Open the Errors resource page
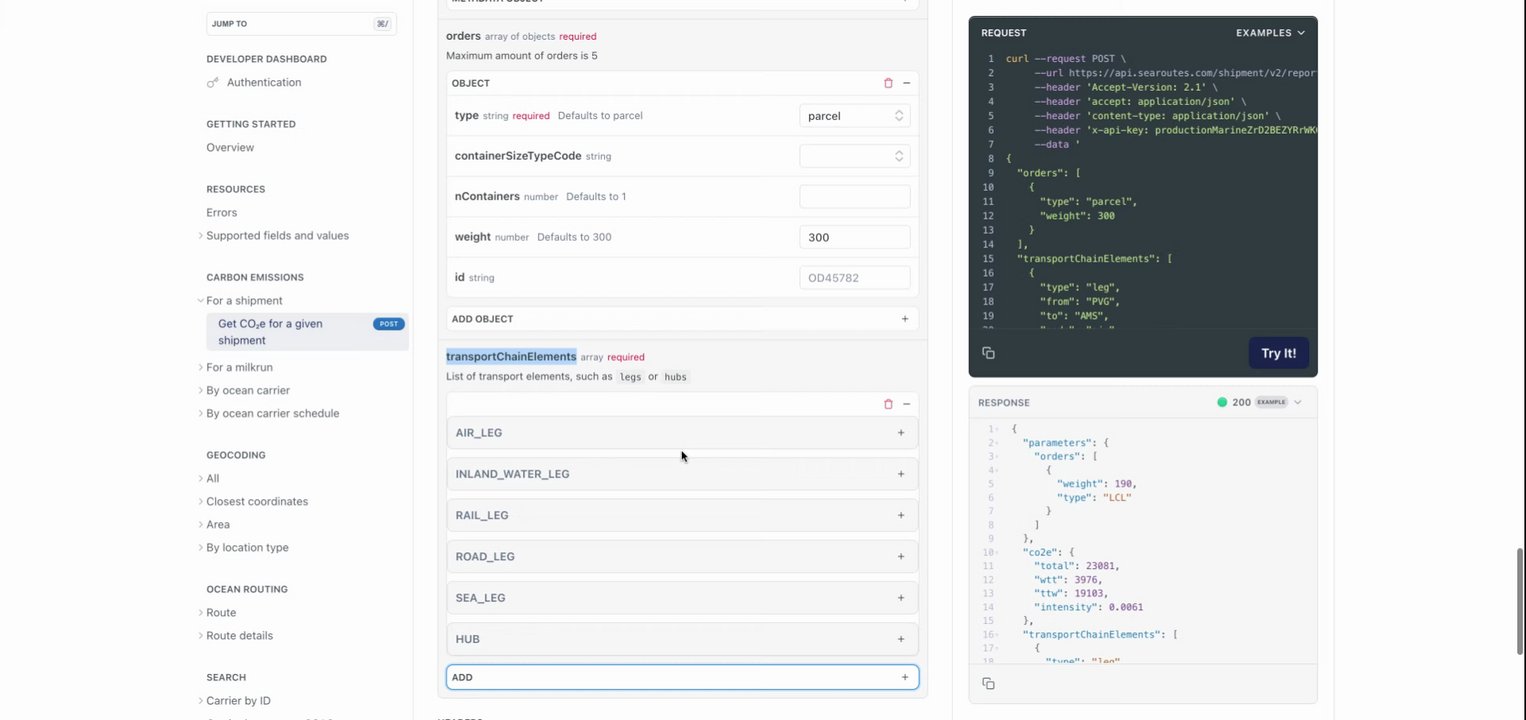 point(222,212)
